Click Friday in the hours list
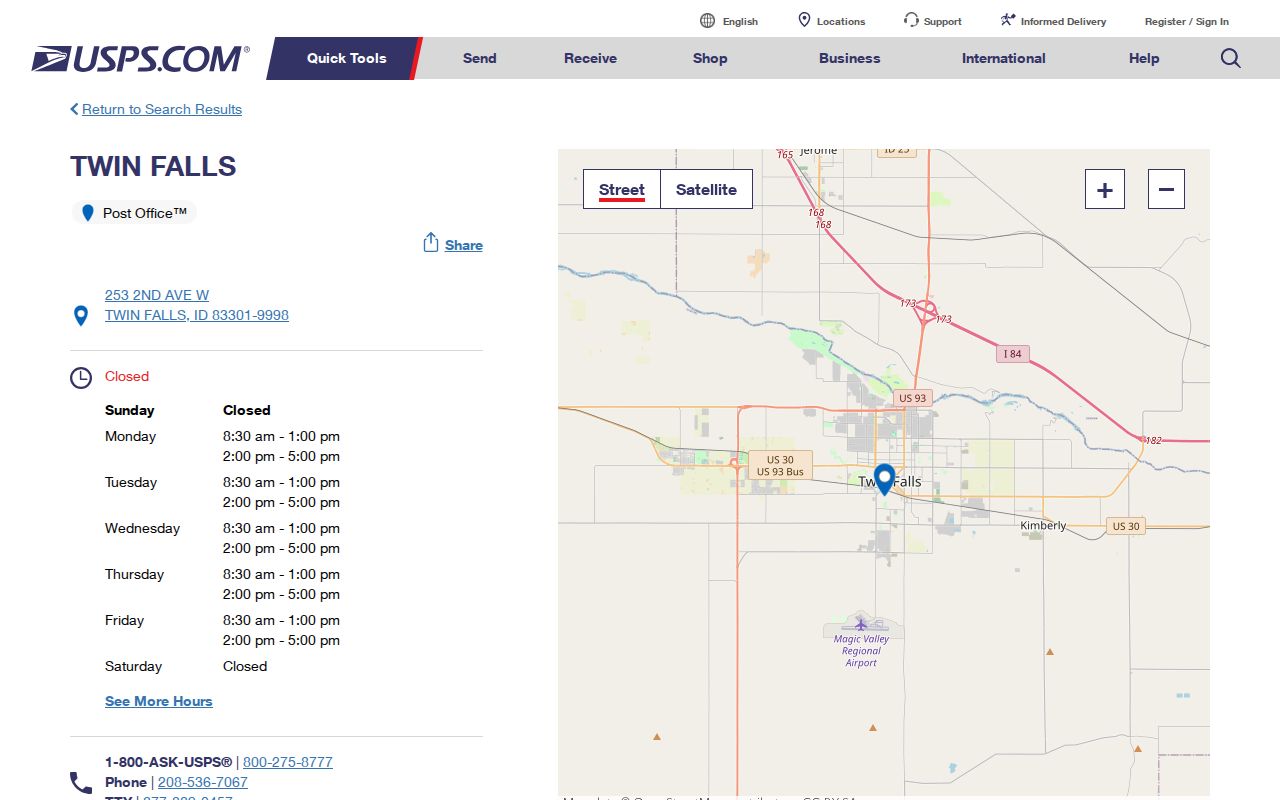Viewport: 1280px width, 800px height. click(125, 620)
